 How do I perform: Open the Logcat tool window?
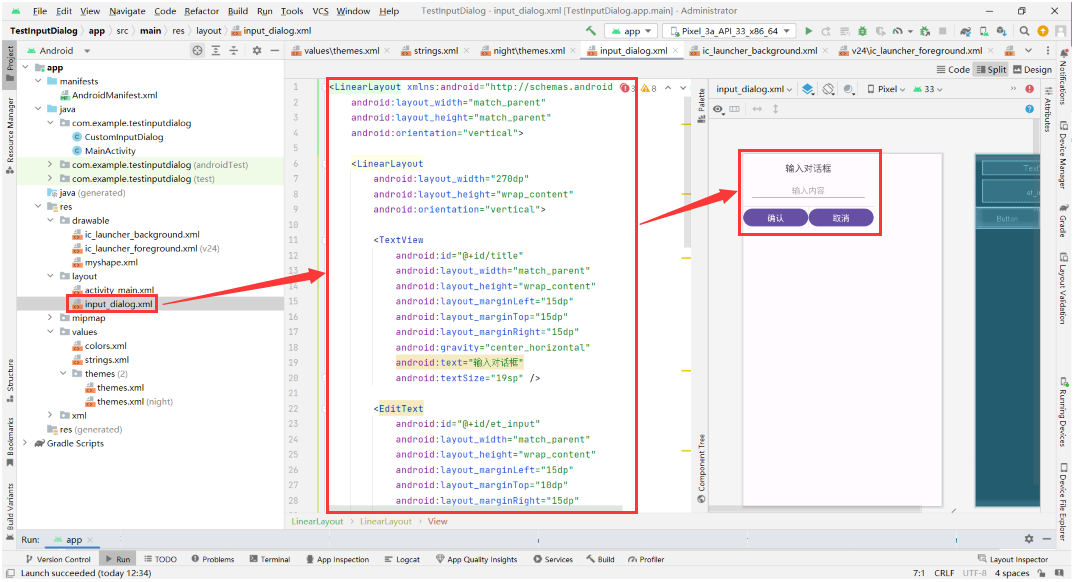click(402, 559)
